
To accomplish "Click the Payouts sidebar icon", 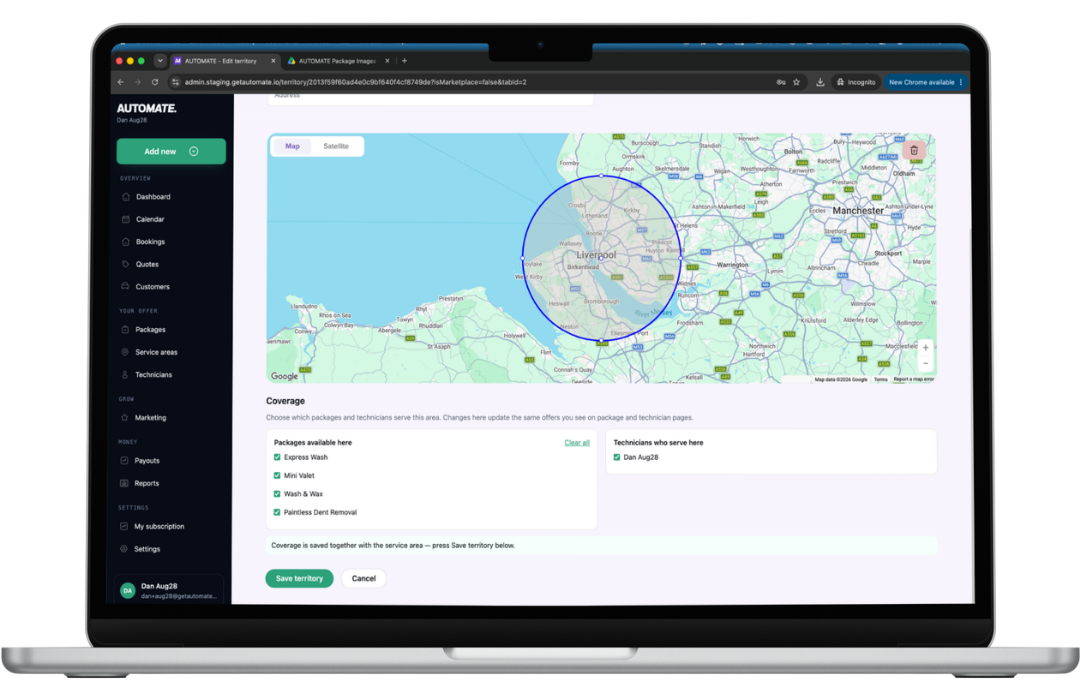I will click(x=124, y=460).
